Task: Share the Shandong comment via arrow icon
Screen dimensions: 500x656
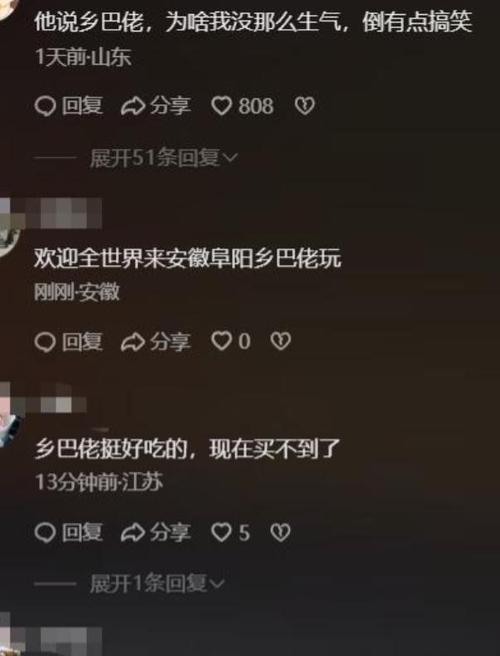Action: [x=133, y=106]
